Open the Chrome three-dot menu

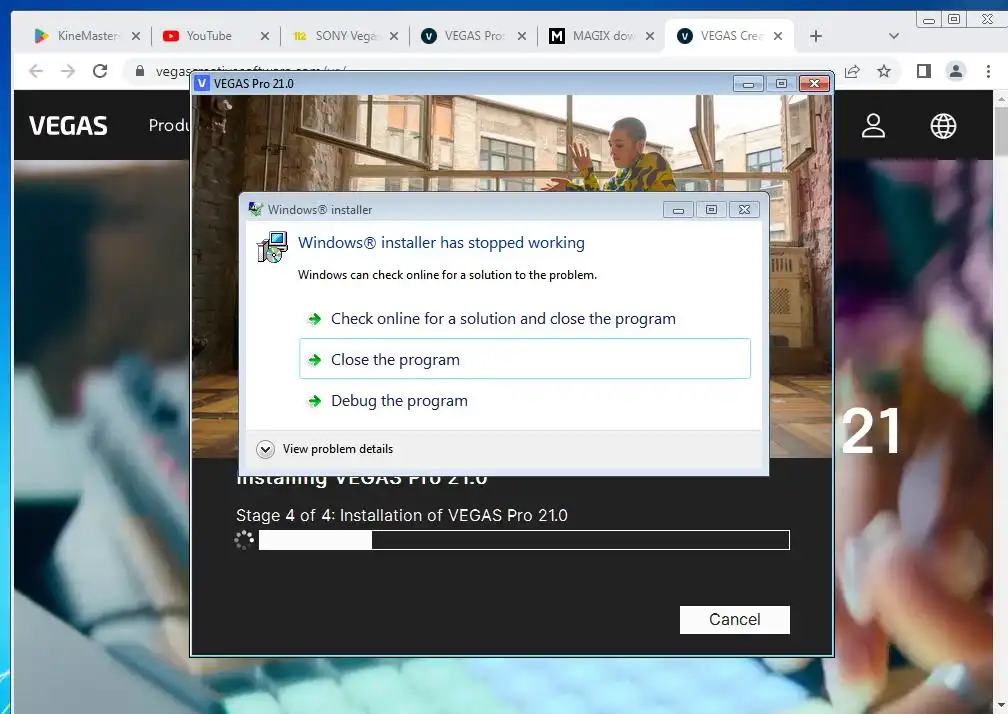tap(988, 71)
